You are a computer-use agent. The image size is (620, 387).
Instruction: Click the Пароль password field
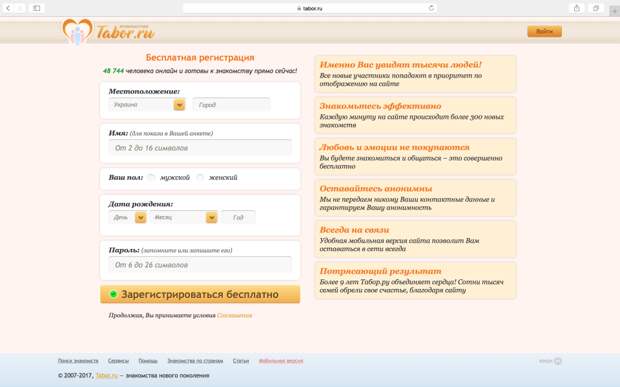tap(200, 265)
